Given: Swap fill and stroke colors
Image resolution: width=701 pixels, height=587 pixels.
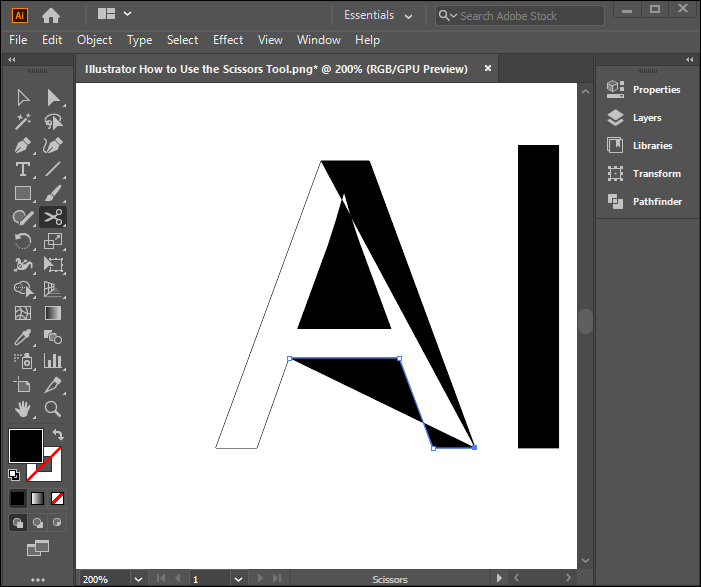Looking at the screenshot, I should pos(58,435).
